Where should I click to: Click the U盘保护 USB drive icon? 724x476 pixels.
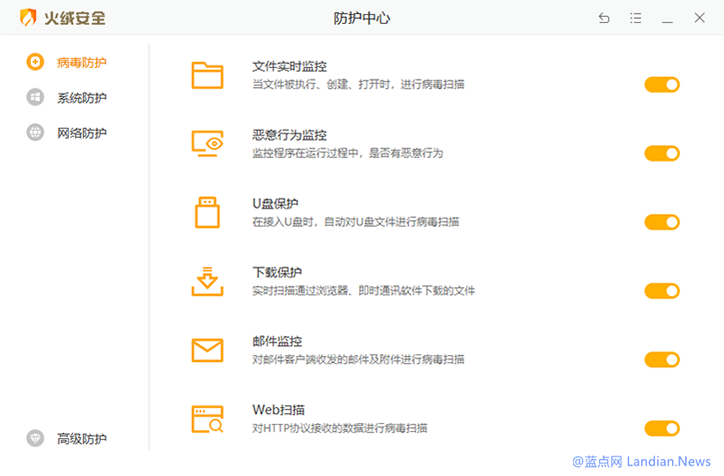pyautogui.click(x=207, y=212)
